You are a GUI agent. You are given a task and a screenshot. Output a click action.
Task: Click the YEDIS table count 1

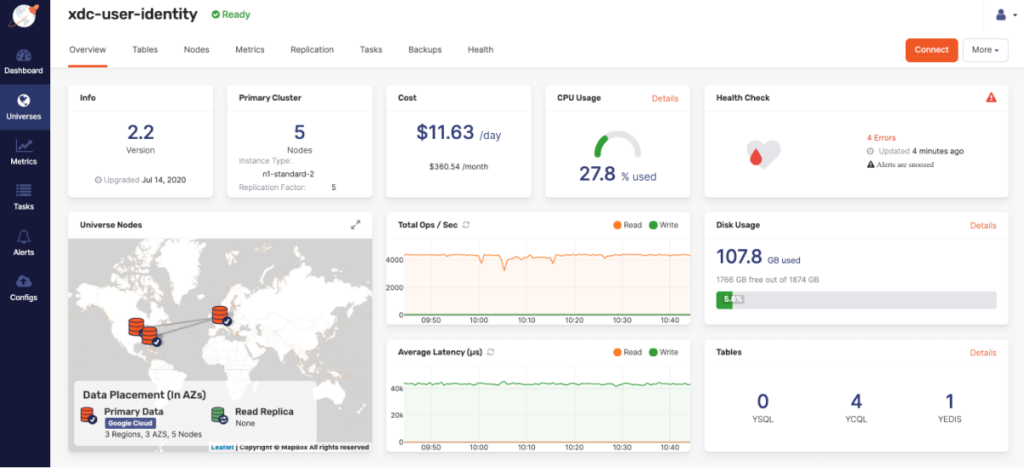950,401
